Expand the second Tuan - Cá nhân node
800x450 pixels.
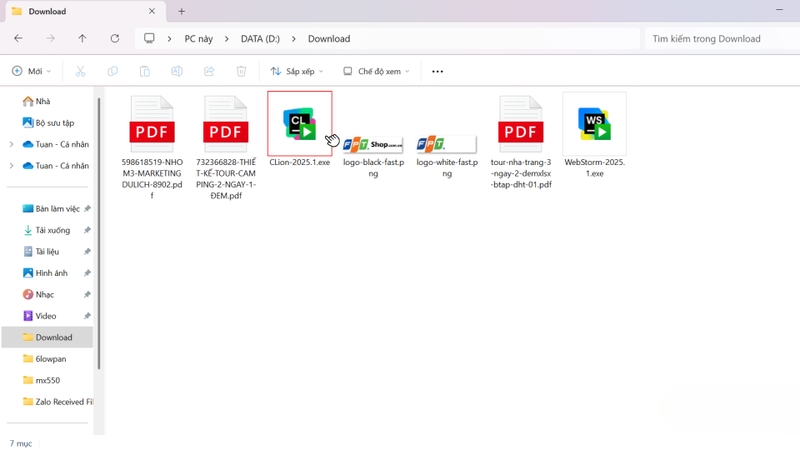pos(11,166)
